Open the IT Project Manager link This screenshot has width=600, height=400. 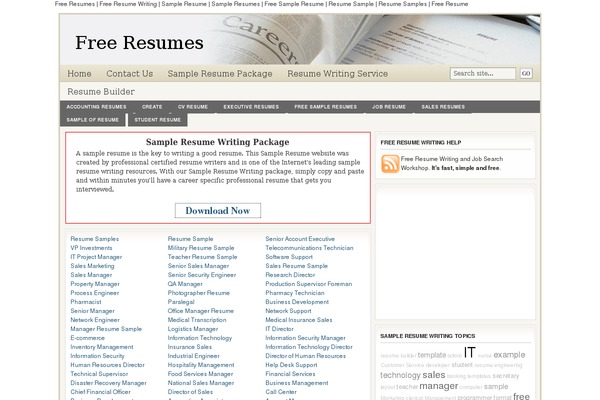click(96, 257)
